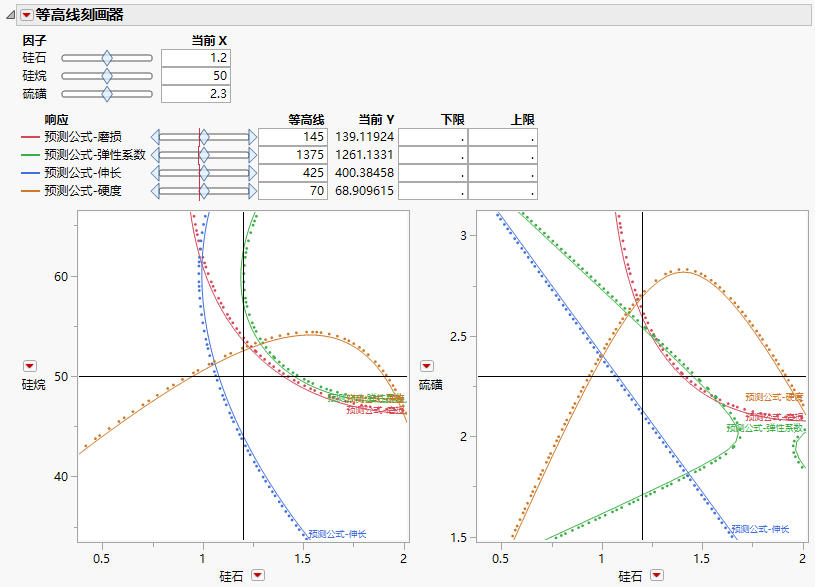Click the 硅烷 factor slider

pyautogui.click(x=107, y=76)
